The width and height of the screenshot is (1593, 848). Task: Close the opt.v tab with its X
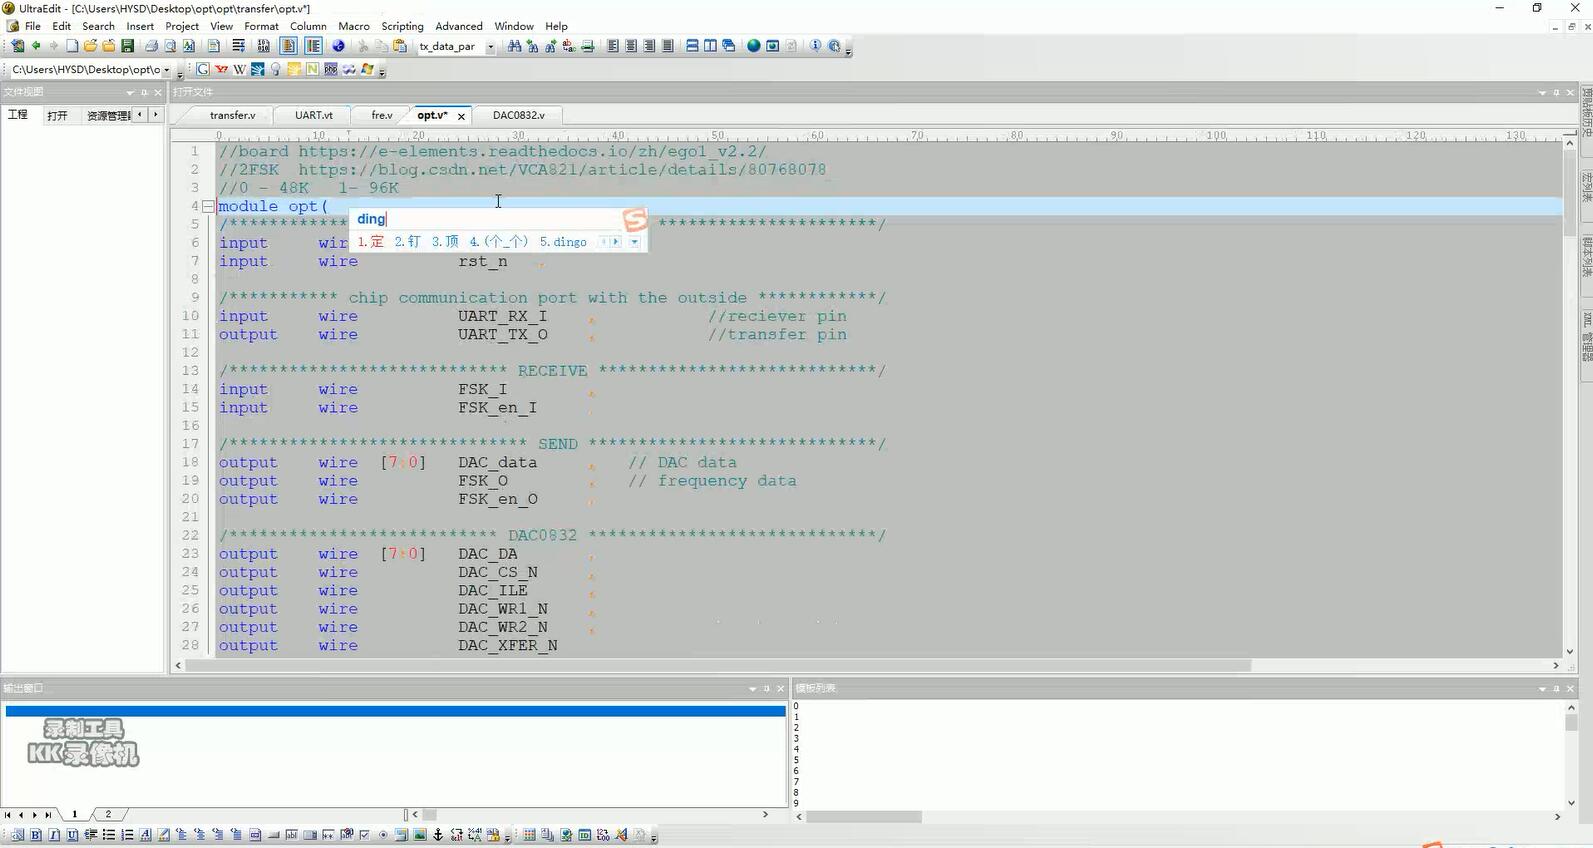click(461, 116)
